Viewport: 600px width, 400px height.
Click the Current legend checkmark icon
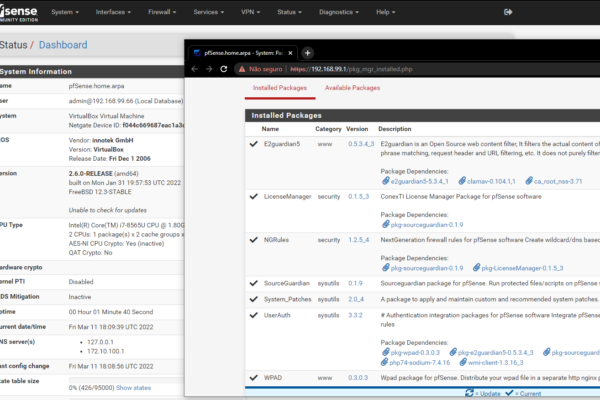point(509,393)
